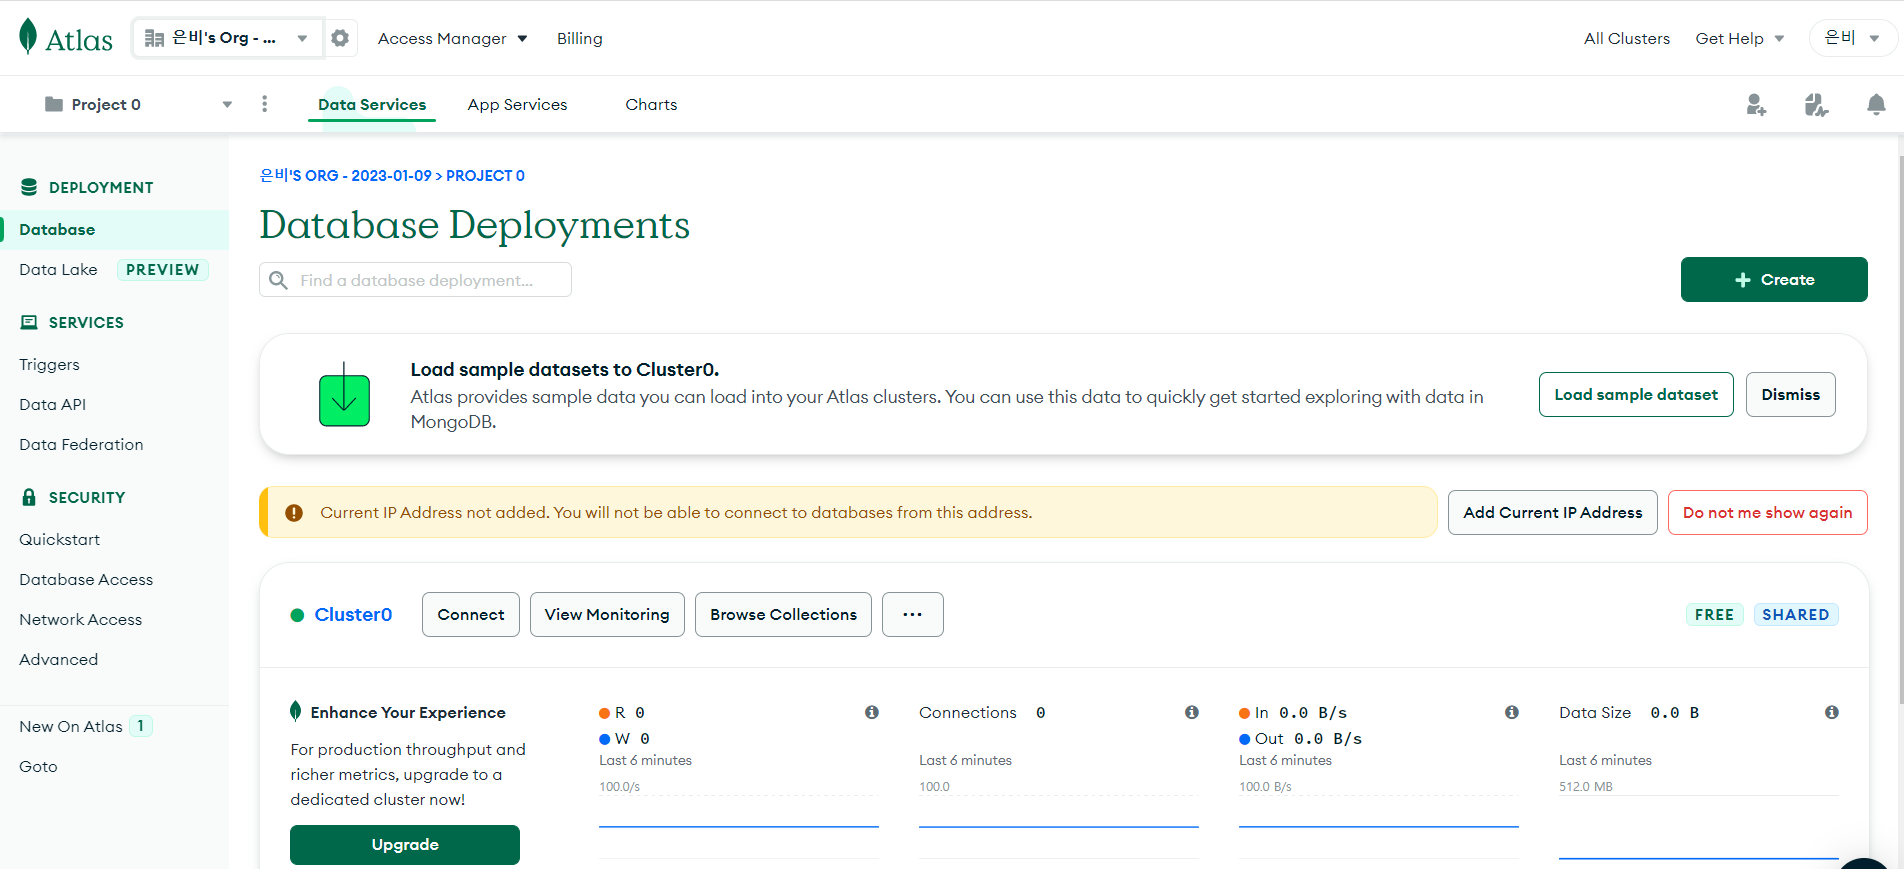The image size is (1904, 869).
Task: Open the project options kebab menu
Action: click(x=264, y=104)
